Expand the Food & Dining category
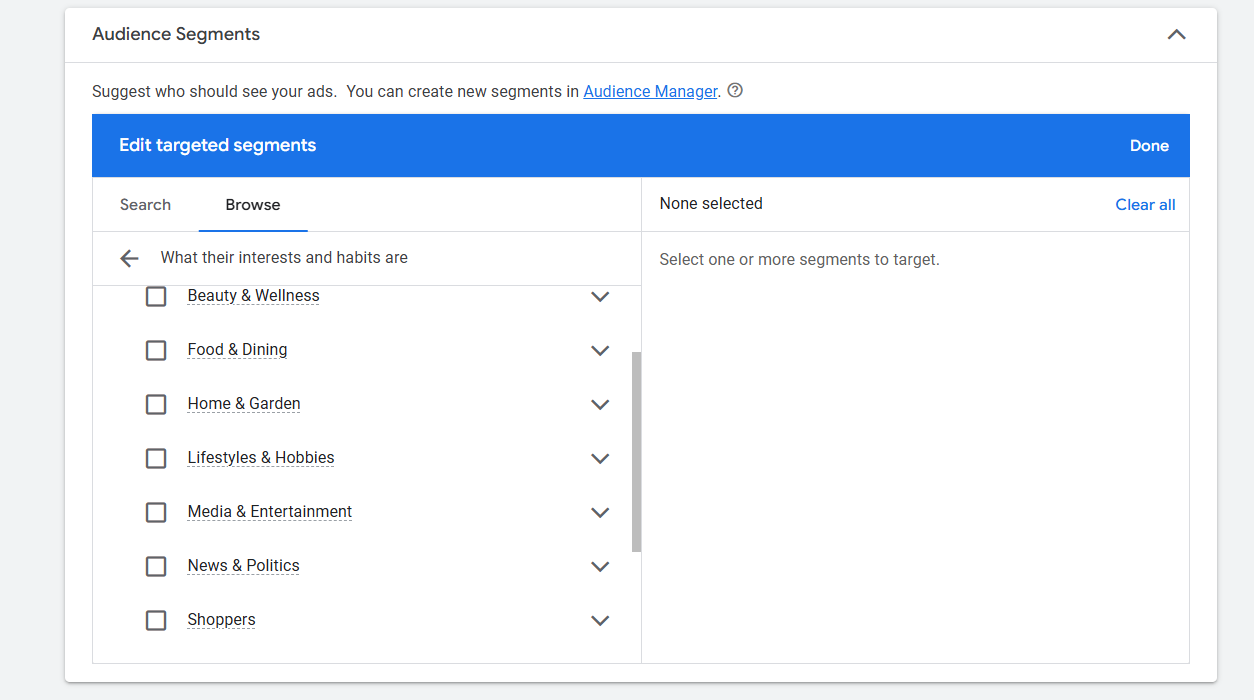 coord(600,351)
